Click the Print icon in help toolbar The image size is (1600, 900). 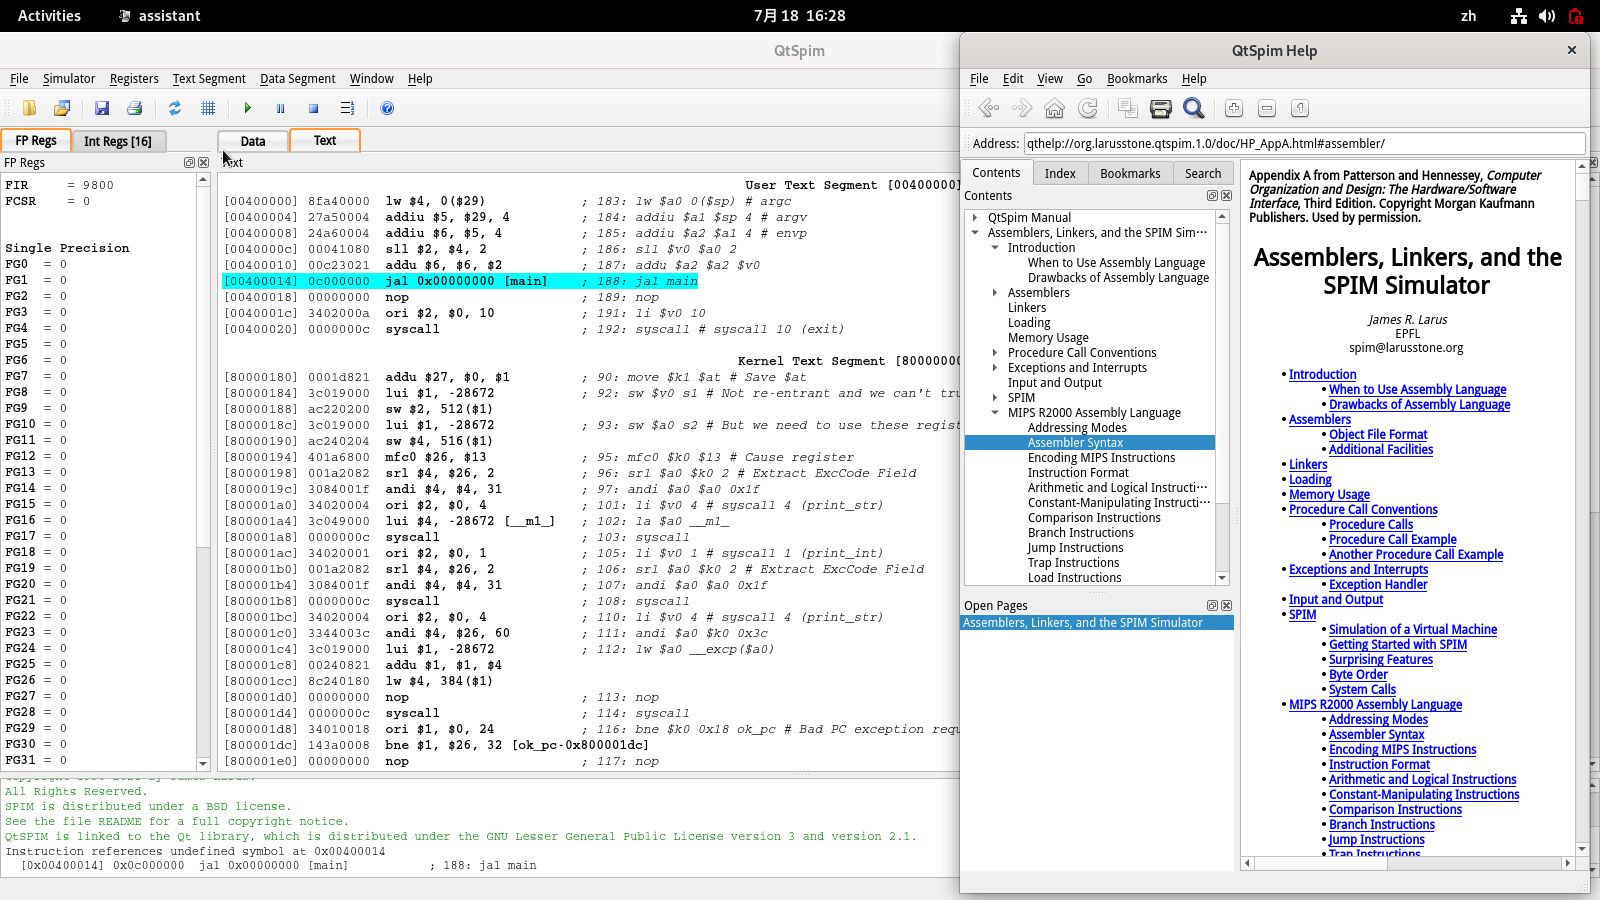coord(1160,108)
